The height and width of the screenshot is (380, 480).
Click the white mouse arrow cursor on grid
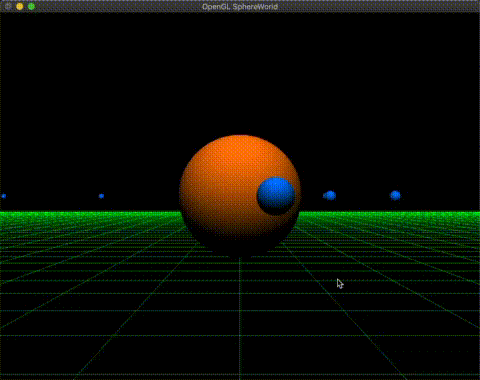coord(340,284)
